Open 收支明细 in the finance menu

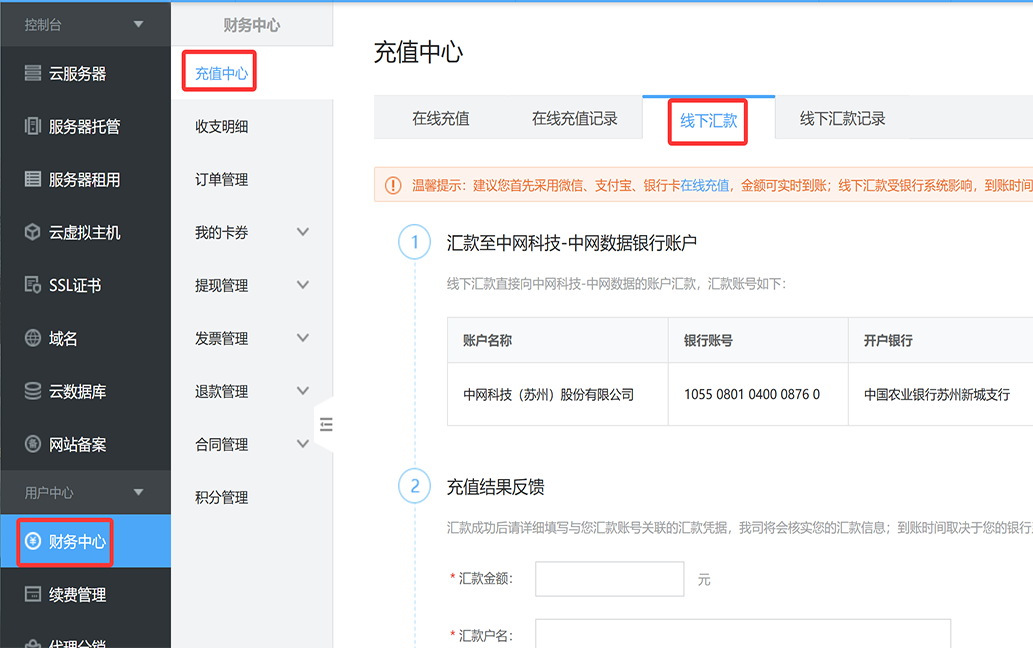tap(222, 126)
